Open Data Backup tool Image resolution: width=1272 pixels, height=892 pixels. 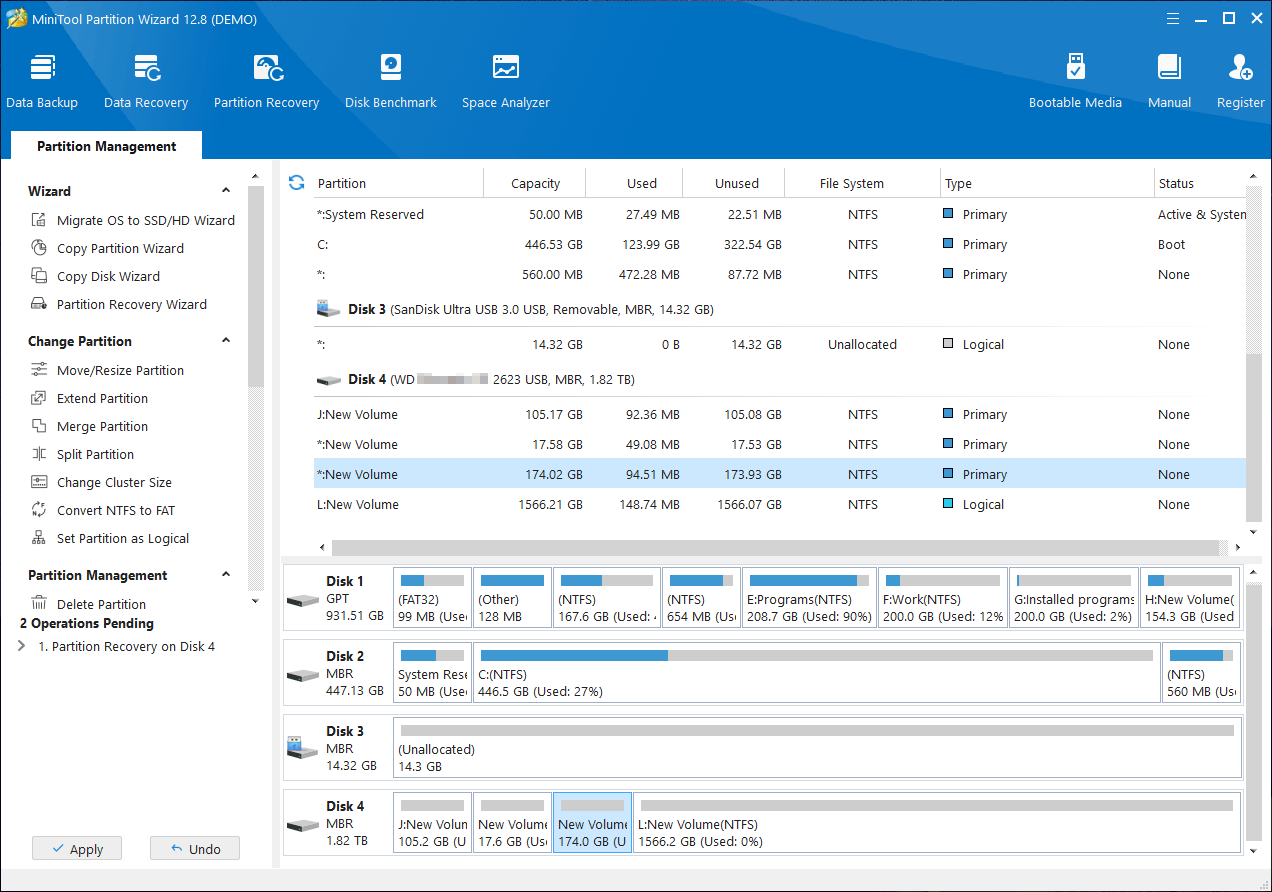coord(42,82)
